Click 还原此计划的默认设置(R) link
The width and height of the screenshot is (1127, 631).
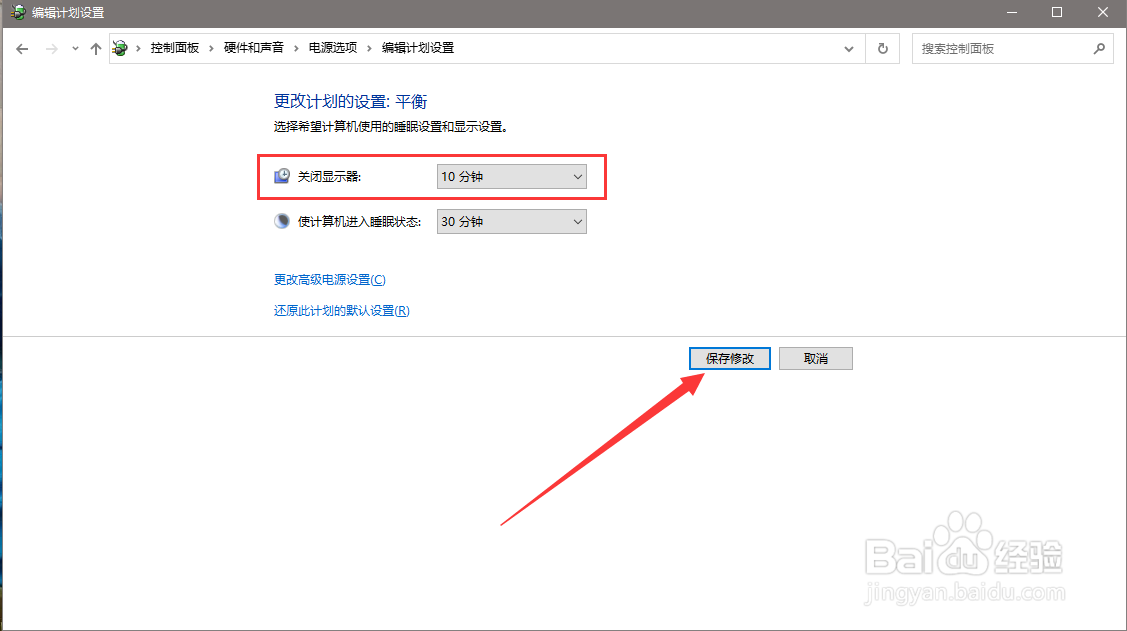[341, 310]
